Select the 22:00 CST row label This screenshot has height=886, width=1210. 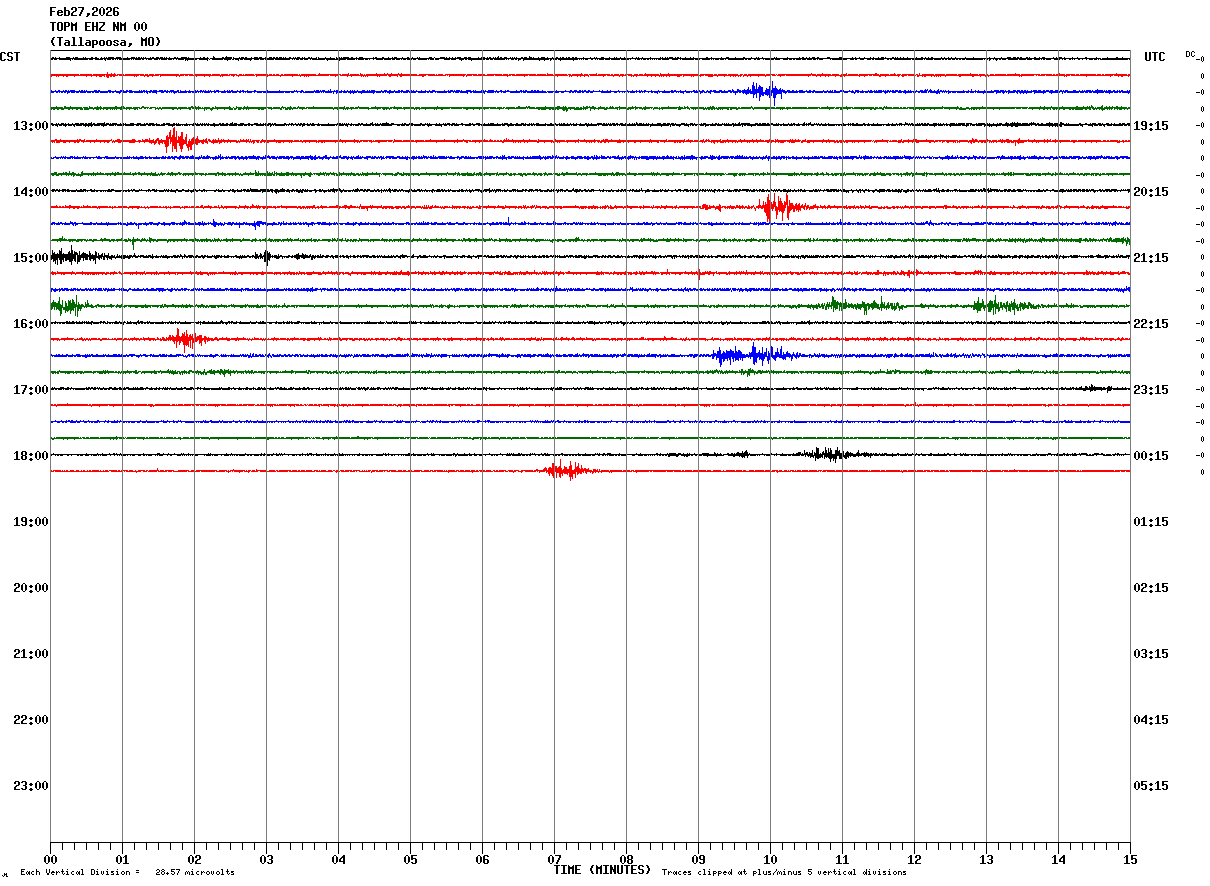31,719
